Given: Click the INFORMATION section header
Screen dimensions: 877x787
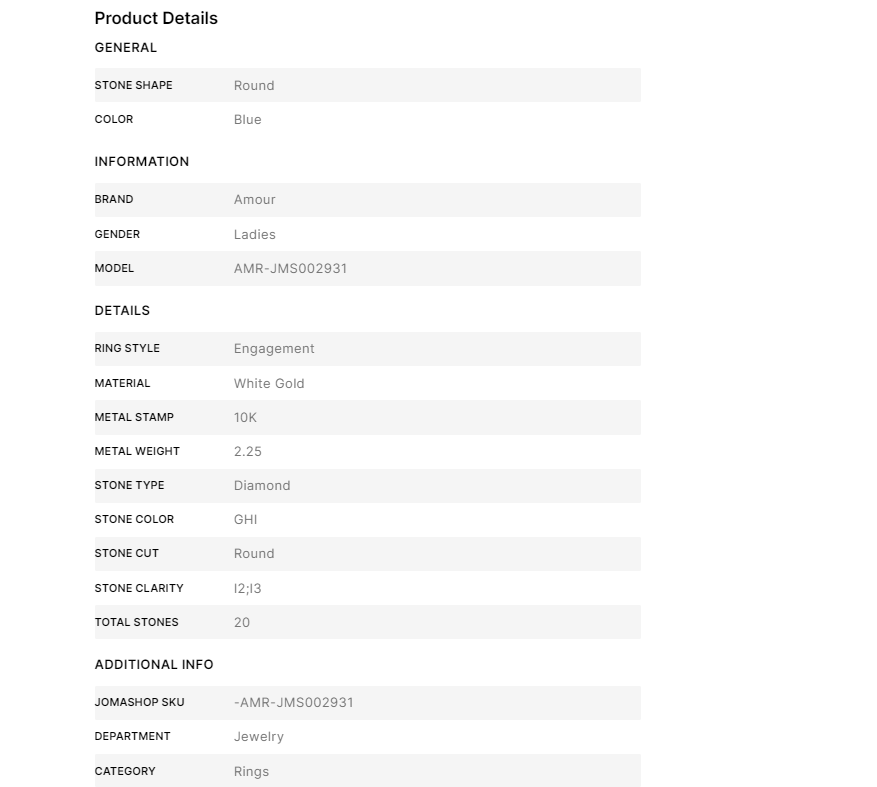Looking at the screenshot, I should (142, 162).
